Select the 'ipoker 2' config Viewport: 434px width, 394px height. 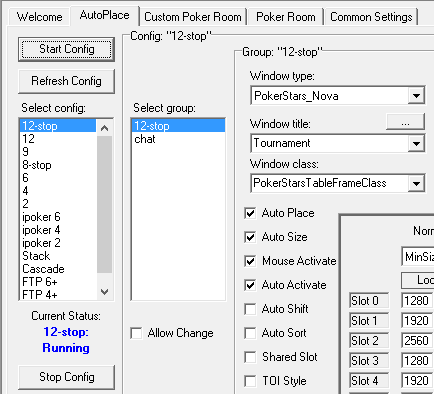click(58, 243)
